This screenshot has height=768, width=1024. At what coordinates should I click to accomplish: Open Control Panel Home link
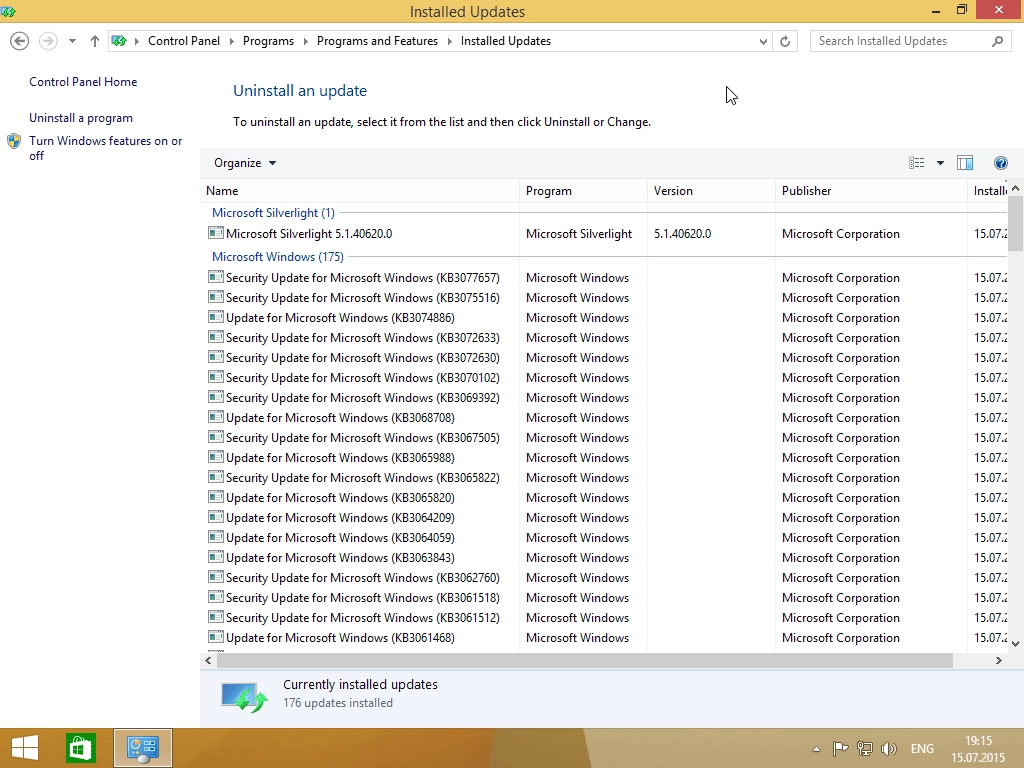(x=83, y=82)
